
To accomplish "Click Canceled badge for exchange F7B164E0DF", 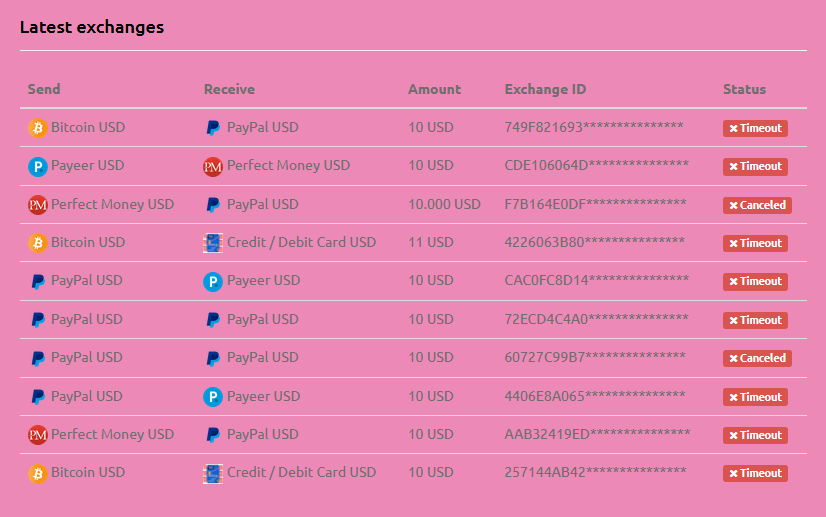I will click(757, 205).
